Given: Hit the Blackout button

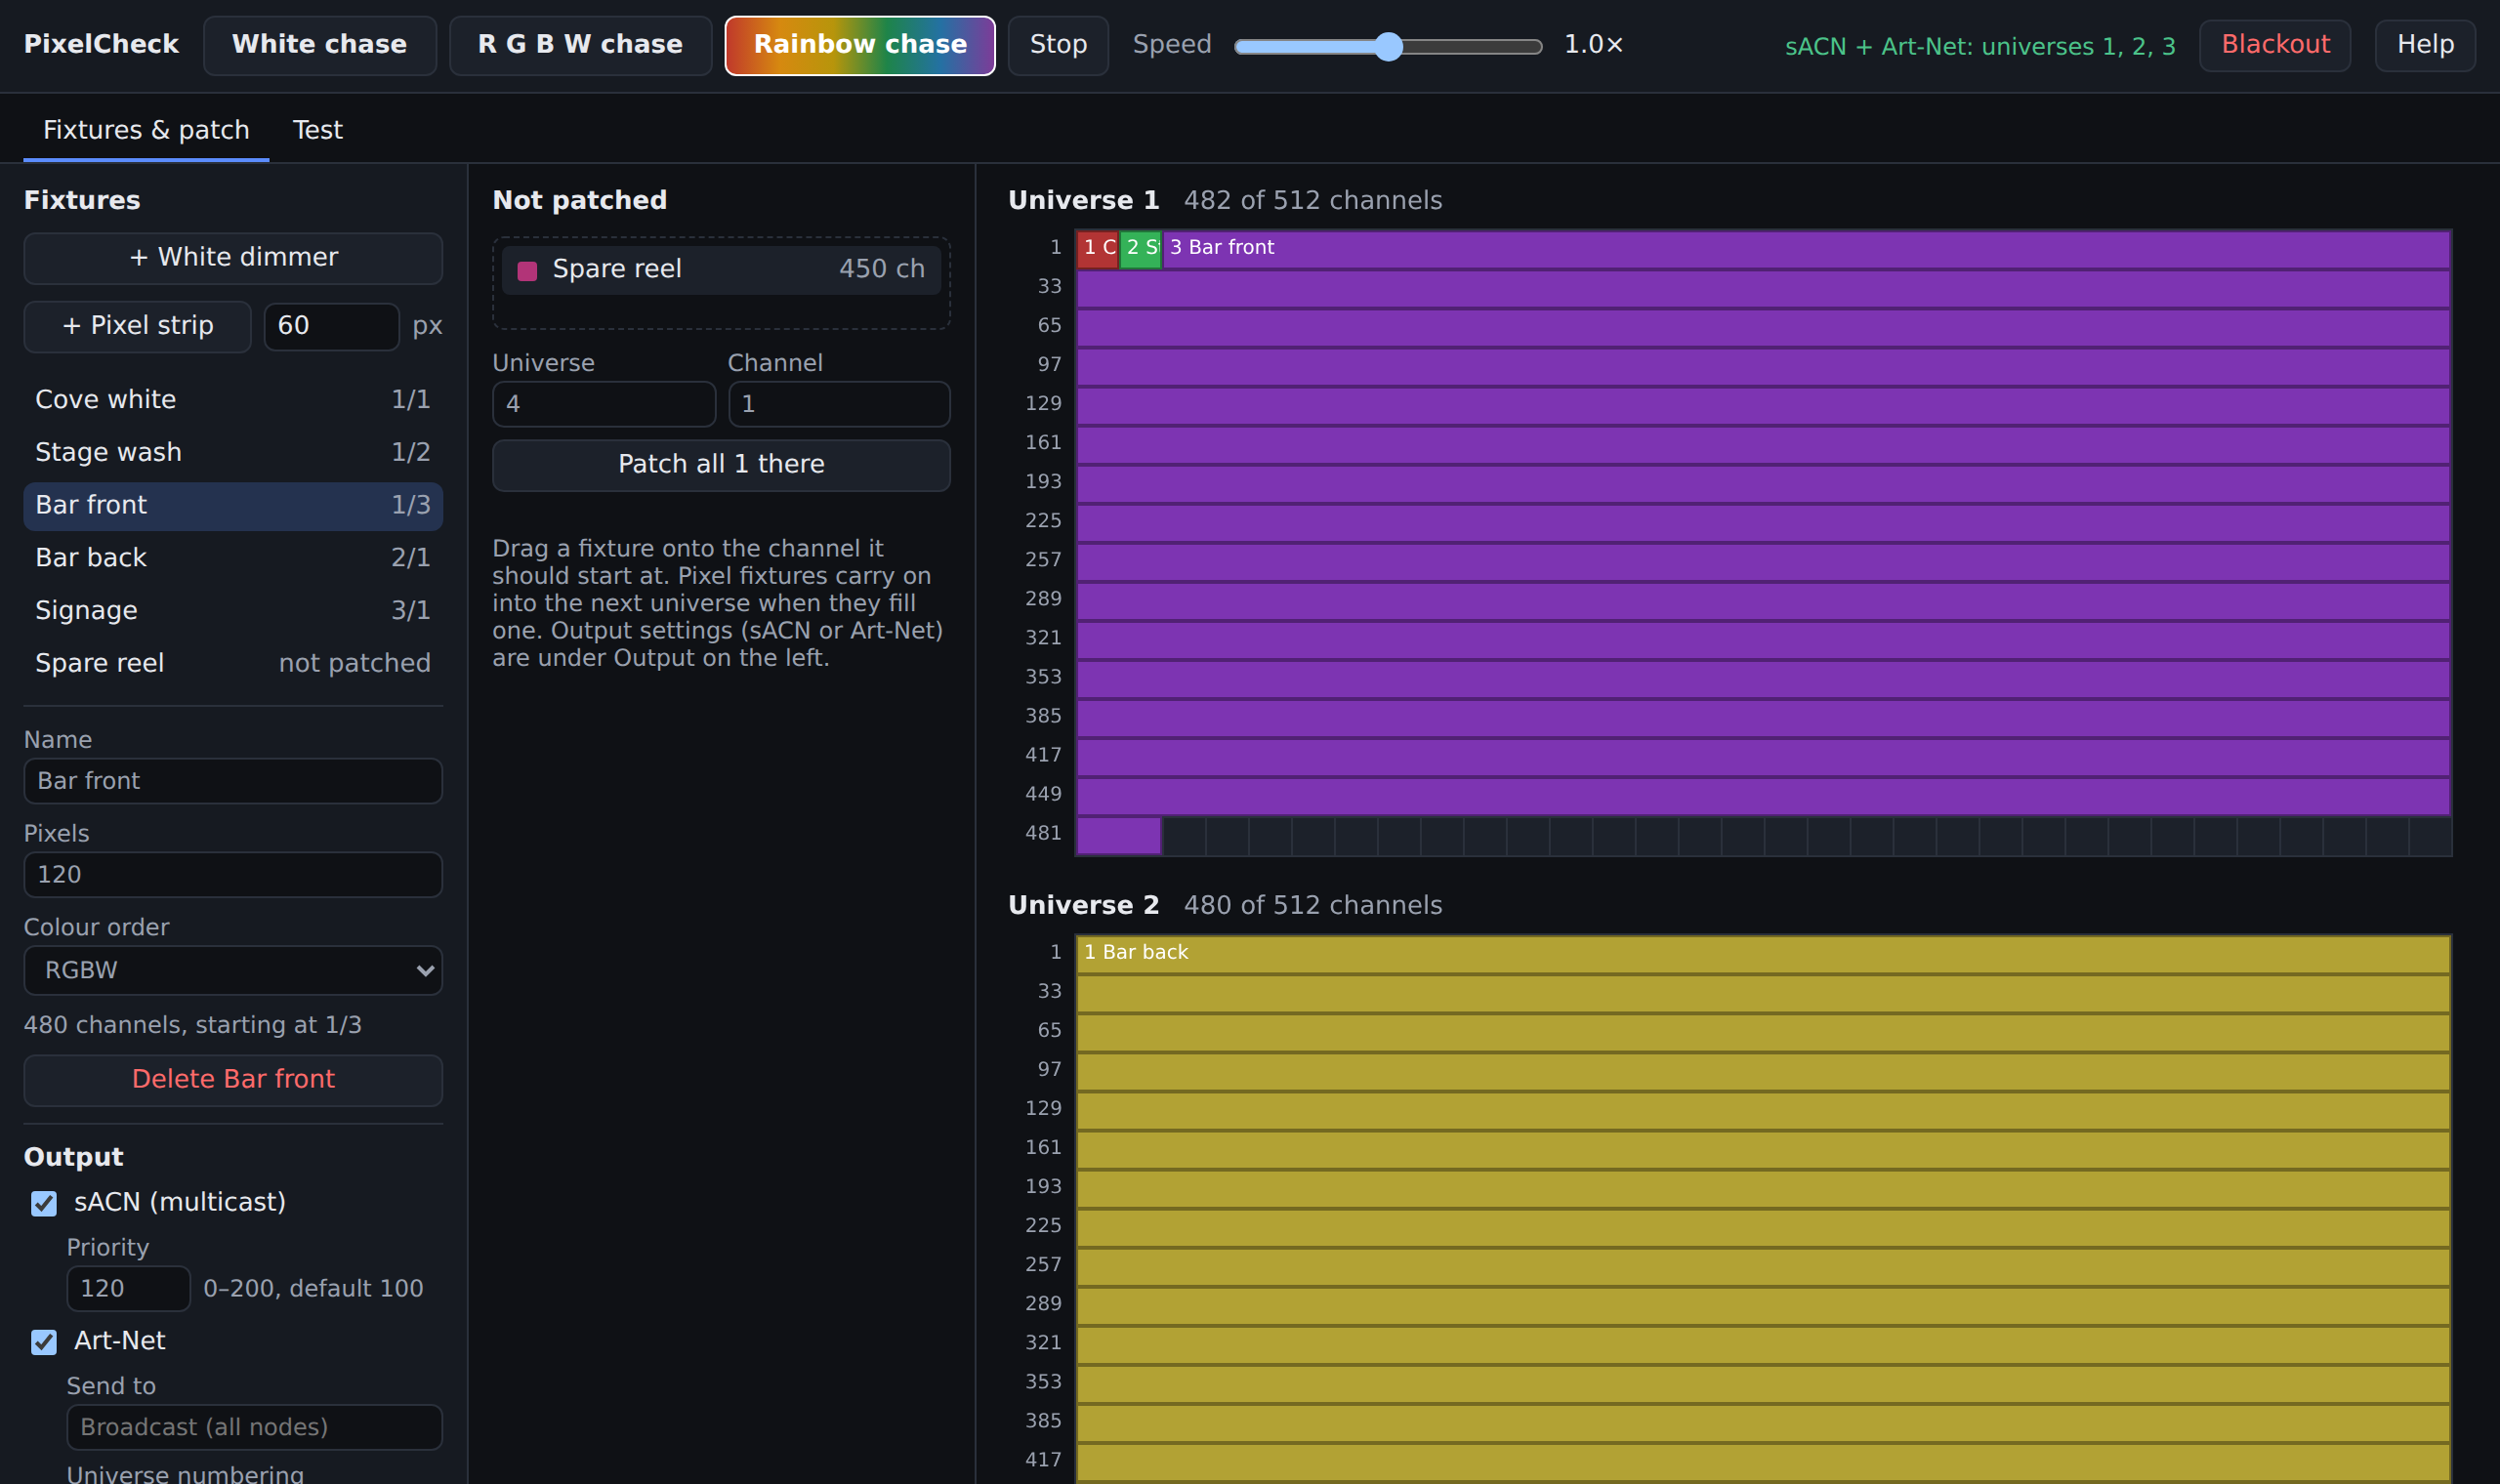Looking at the screenshot, I should [x=2275, y=45].
